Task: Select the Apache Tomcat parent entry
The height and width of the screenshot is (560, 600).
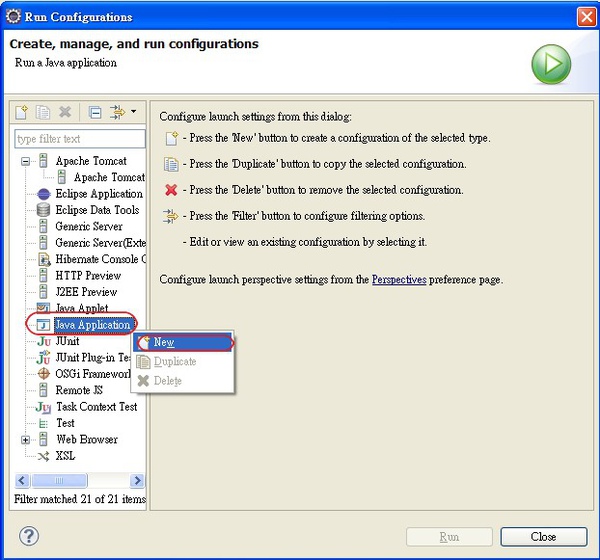Action: click(91, 161)
